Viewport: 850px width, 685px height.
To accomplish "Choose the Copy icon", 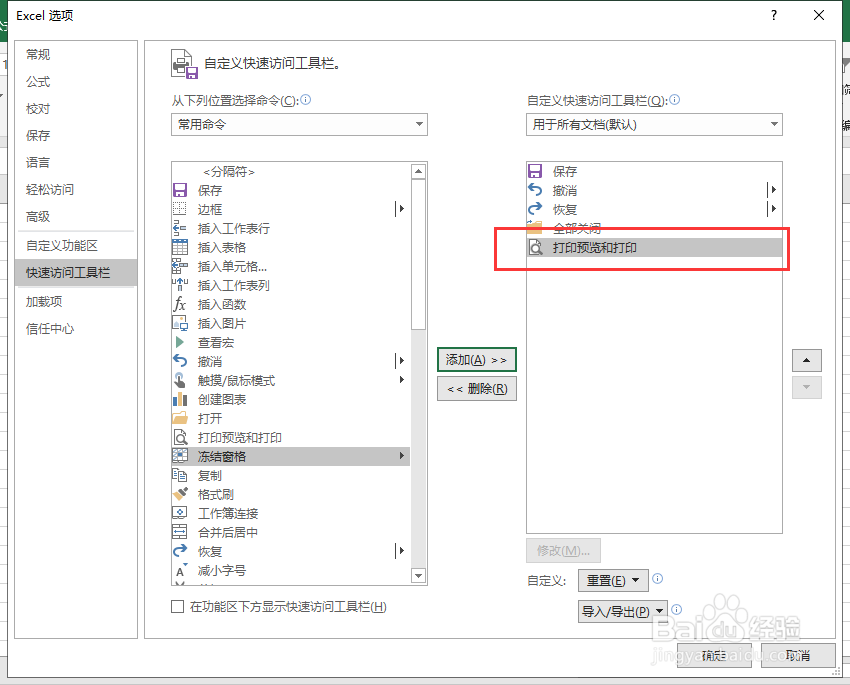I will 179,475.
